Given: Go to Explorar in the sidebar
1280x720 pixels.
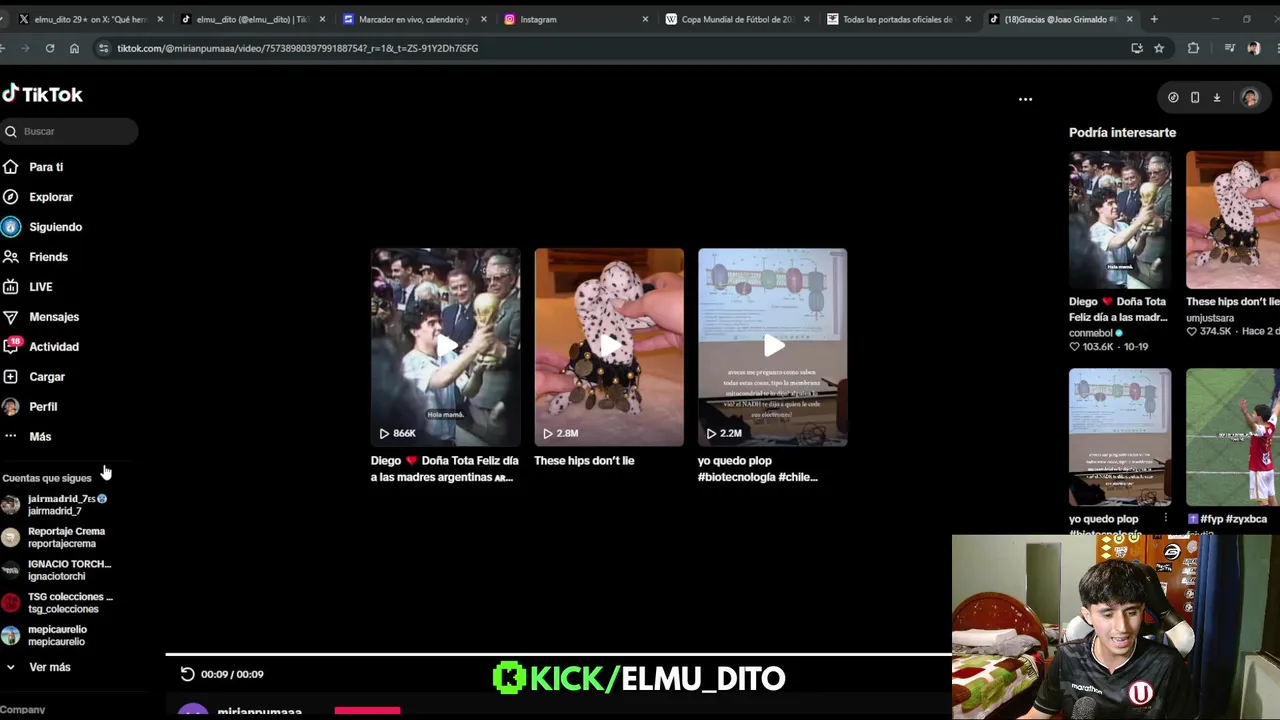Looking at the screenshot, I should pyautogui.click(x=51, y=197).
